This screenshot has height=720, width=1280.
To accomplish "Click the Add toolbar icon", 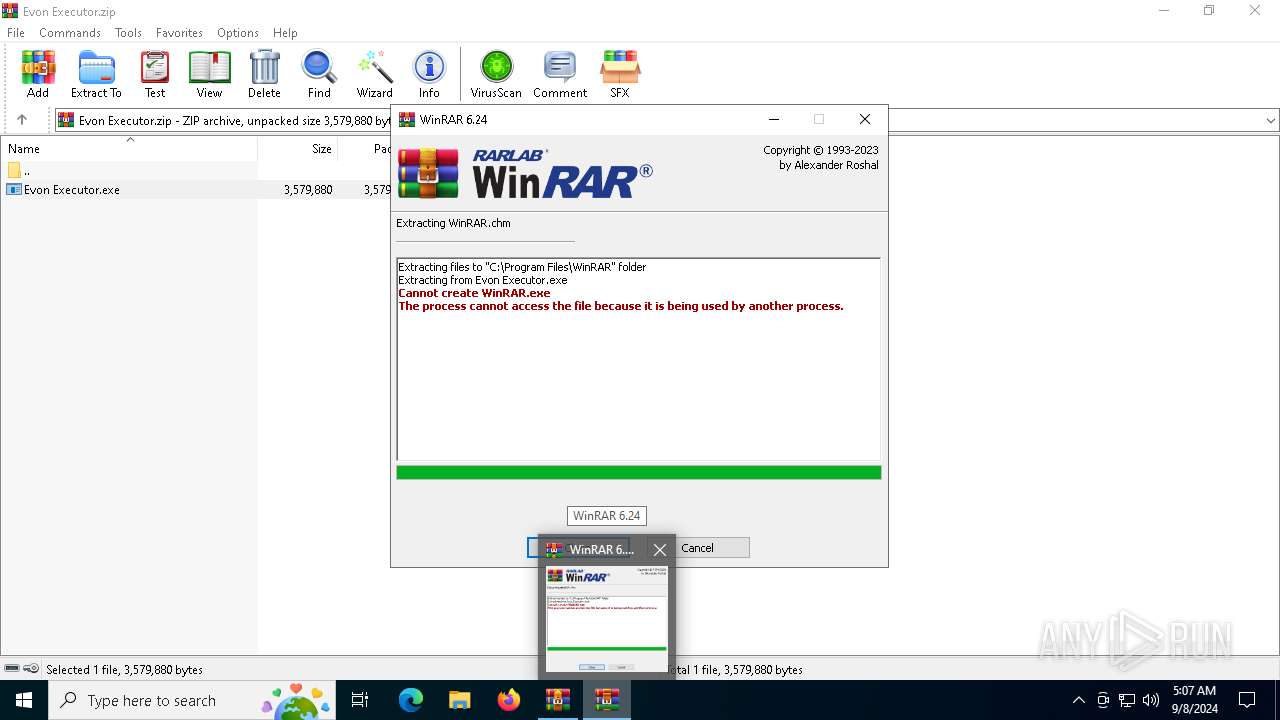I will 38,75.
